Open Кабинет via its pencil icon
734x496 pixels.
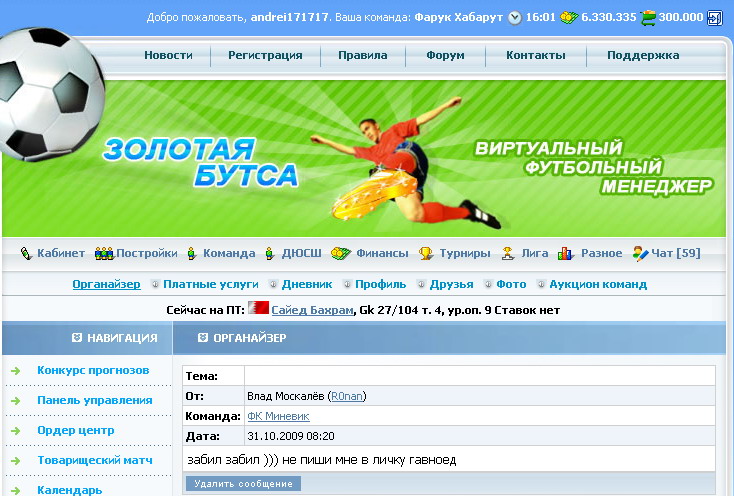[x=26, y=254]
